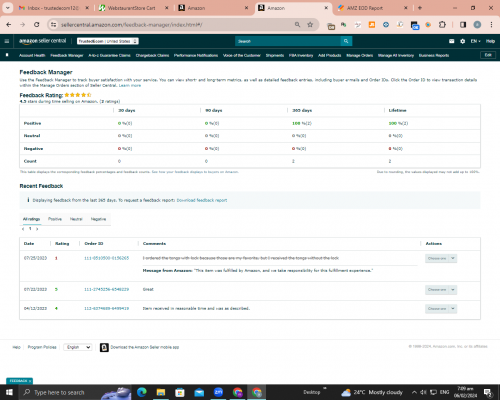The width and height of the screenshot is (500, 400).
Task: Open the Chrome extensions puzzle icon
Action: pyautogui.click(x=442, y=25)
